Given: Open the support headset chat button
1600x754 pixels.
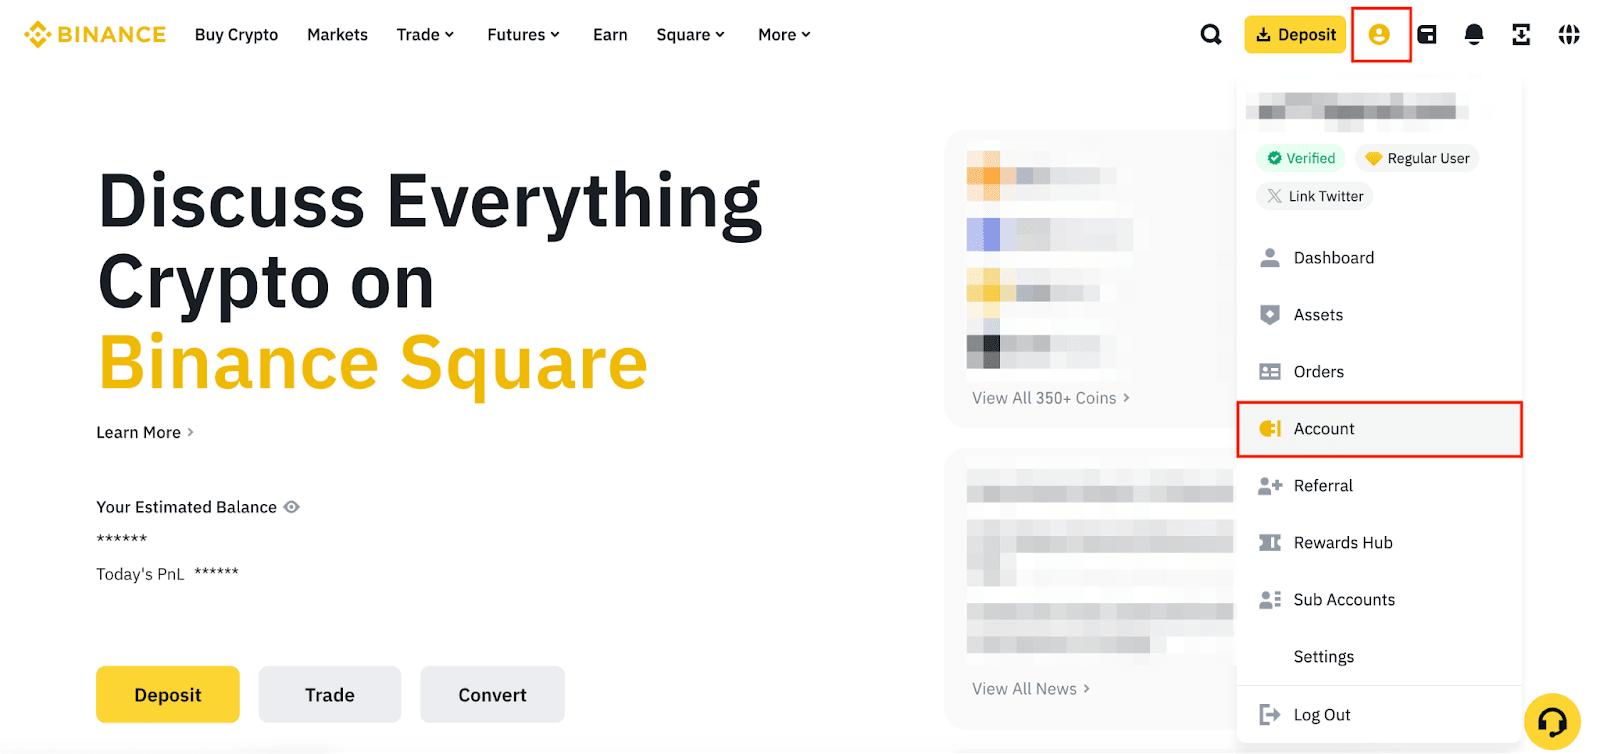Looking at the screenshot, I should (1552, 721).
